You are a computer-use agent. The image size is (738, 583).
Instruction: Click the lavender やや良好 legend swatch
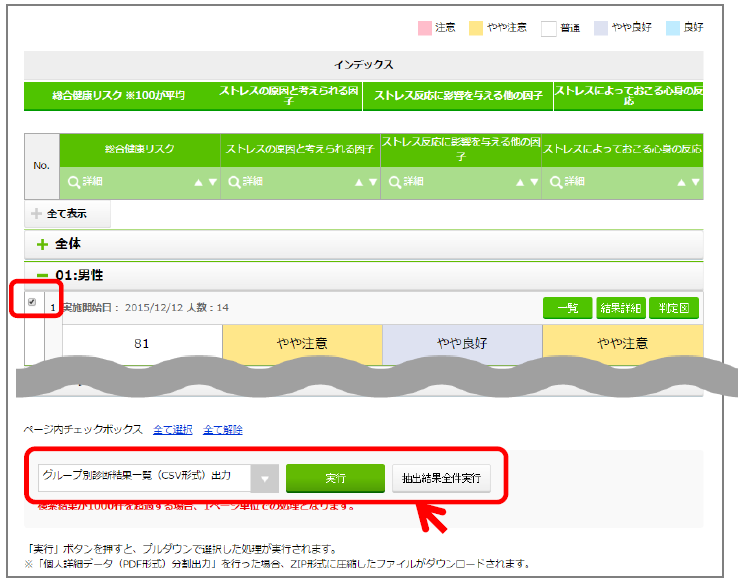click(x=601, y=28)
